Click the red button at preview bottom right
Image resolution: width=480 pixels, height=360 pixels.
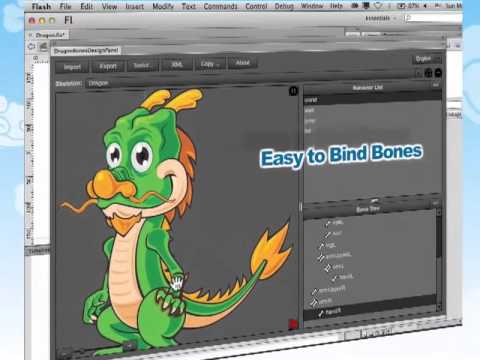tap(293, 324)
